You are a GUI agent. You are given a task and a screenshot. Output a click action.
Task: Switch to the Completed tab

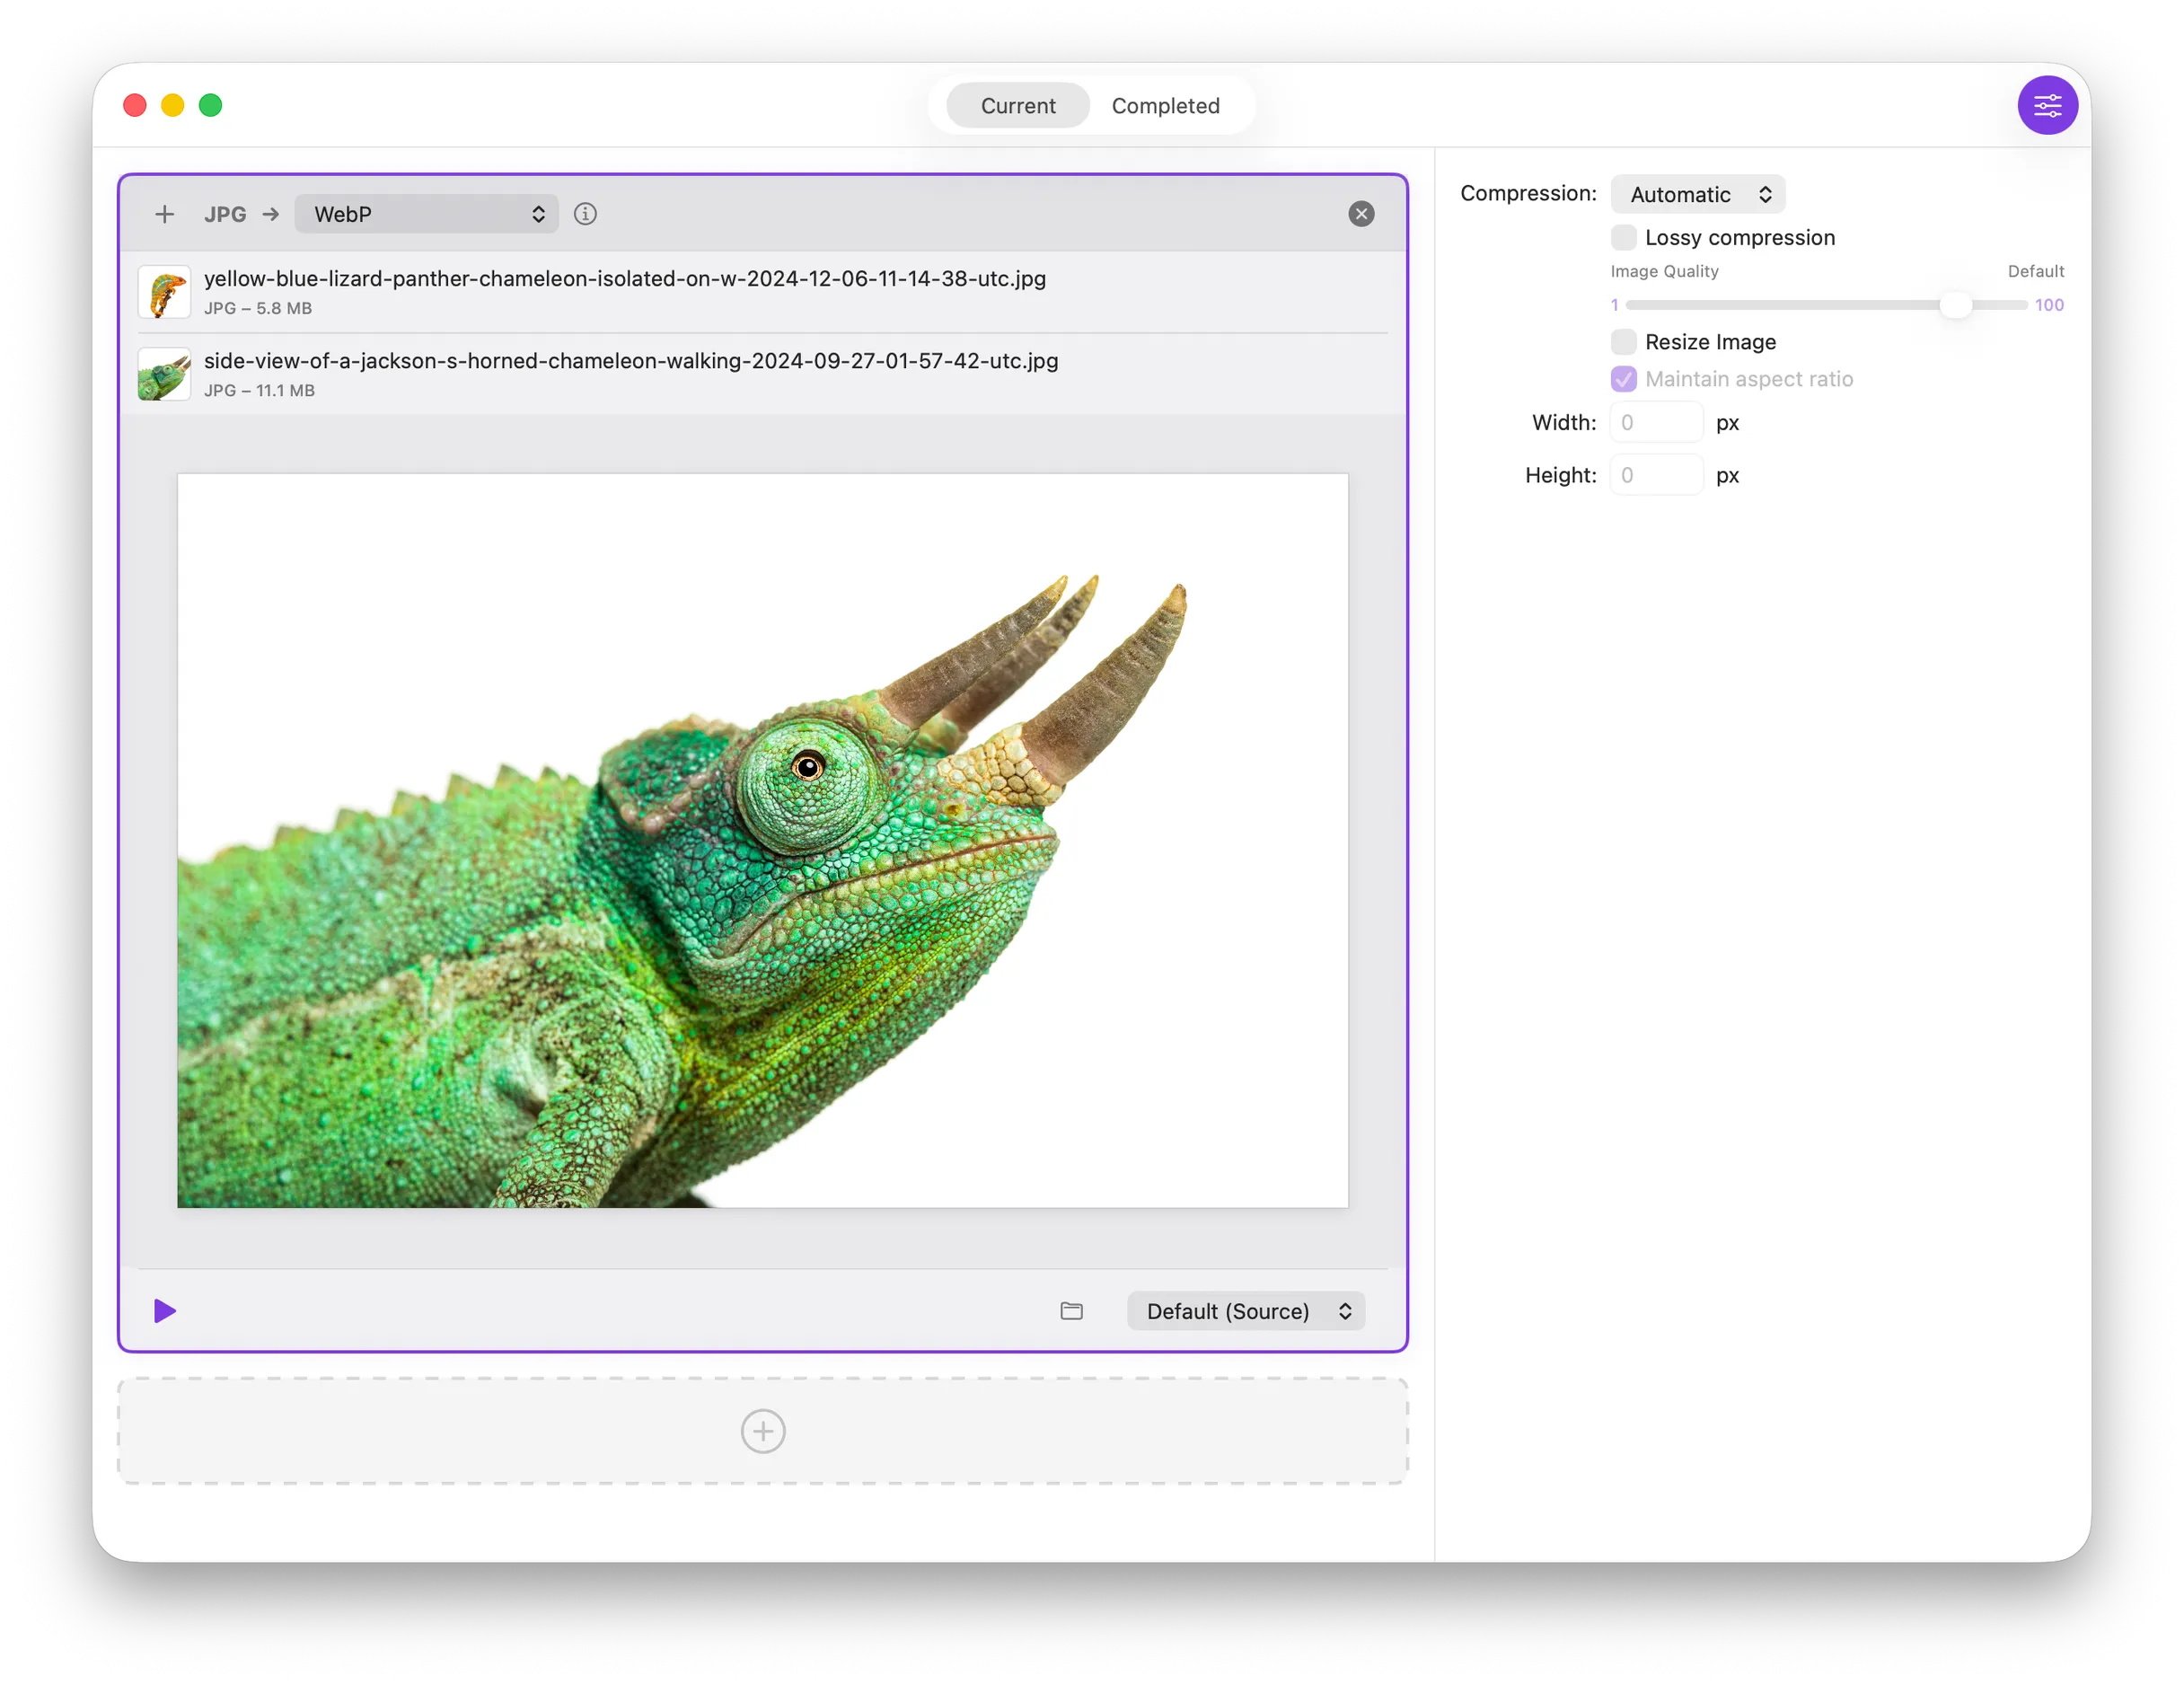tap(1165, 105)
